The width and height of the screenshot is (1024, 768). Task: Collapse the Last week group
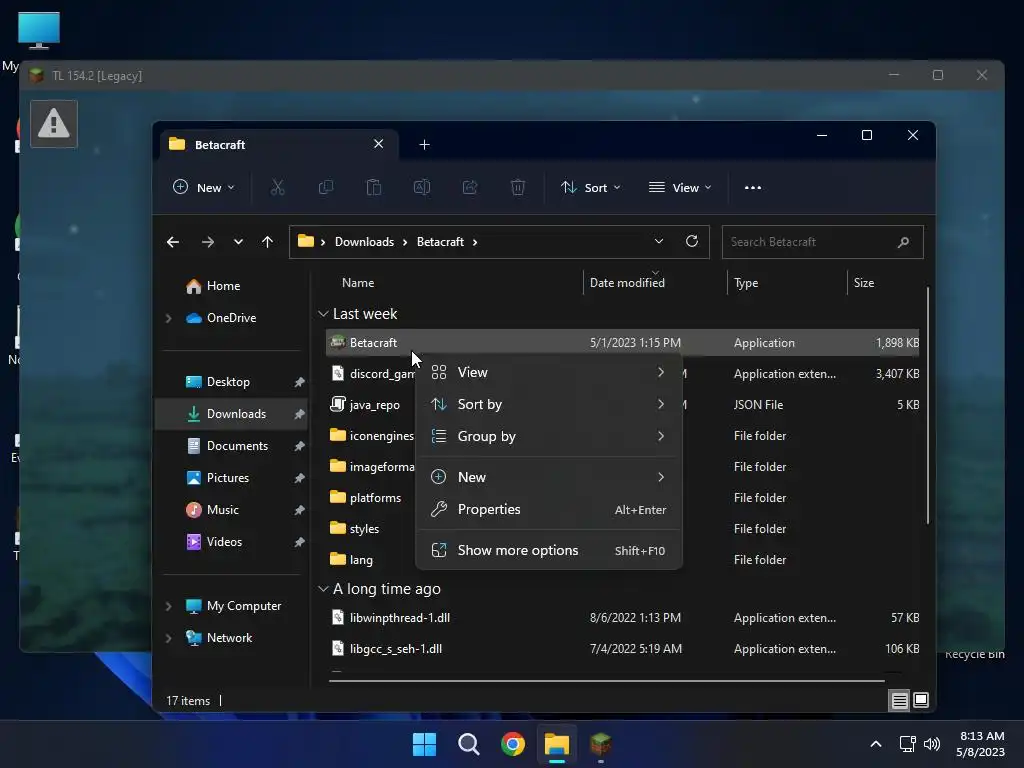click(x=323, y=314)
